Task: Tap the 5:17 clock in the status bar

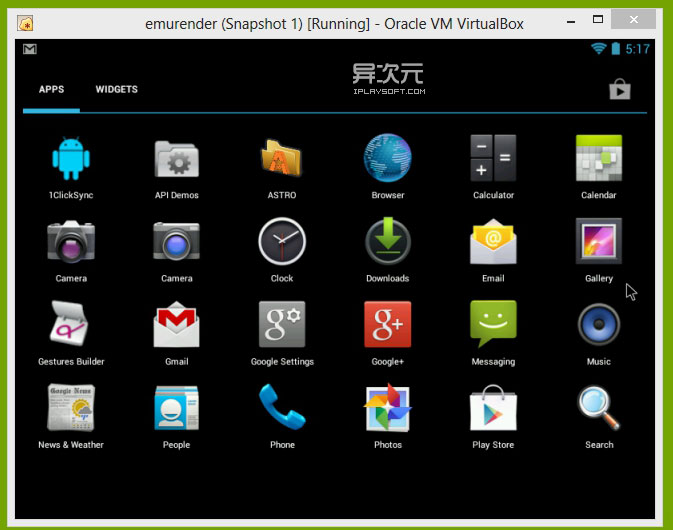Action: 637,49
